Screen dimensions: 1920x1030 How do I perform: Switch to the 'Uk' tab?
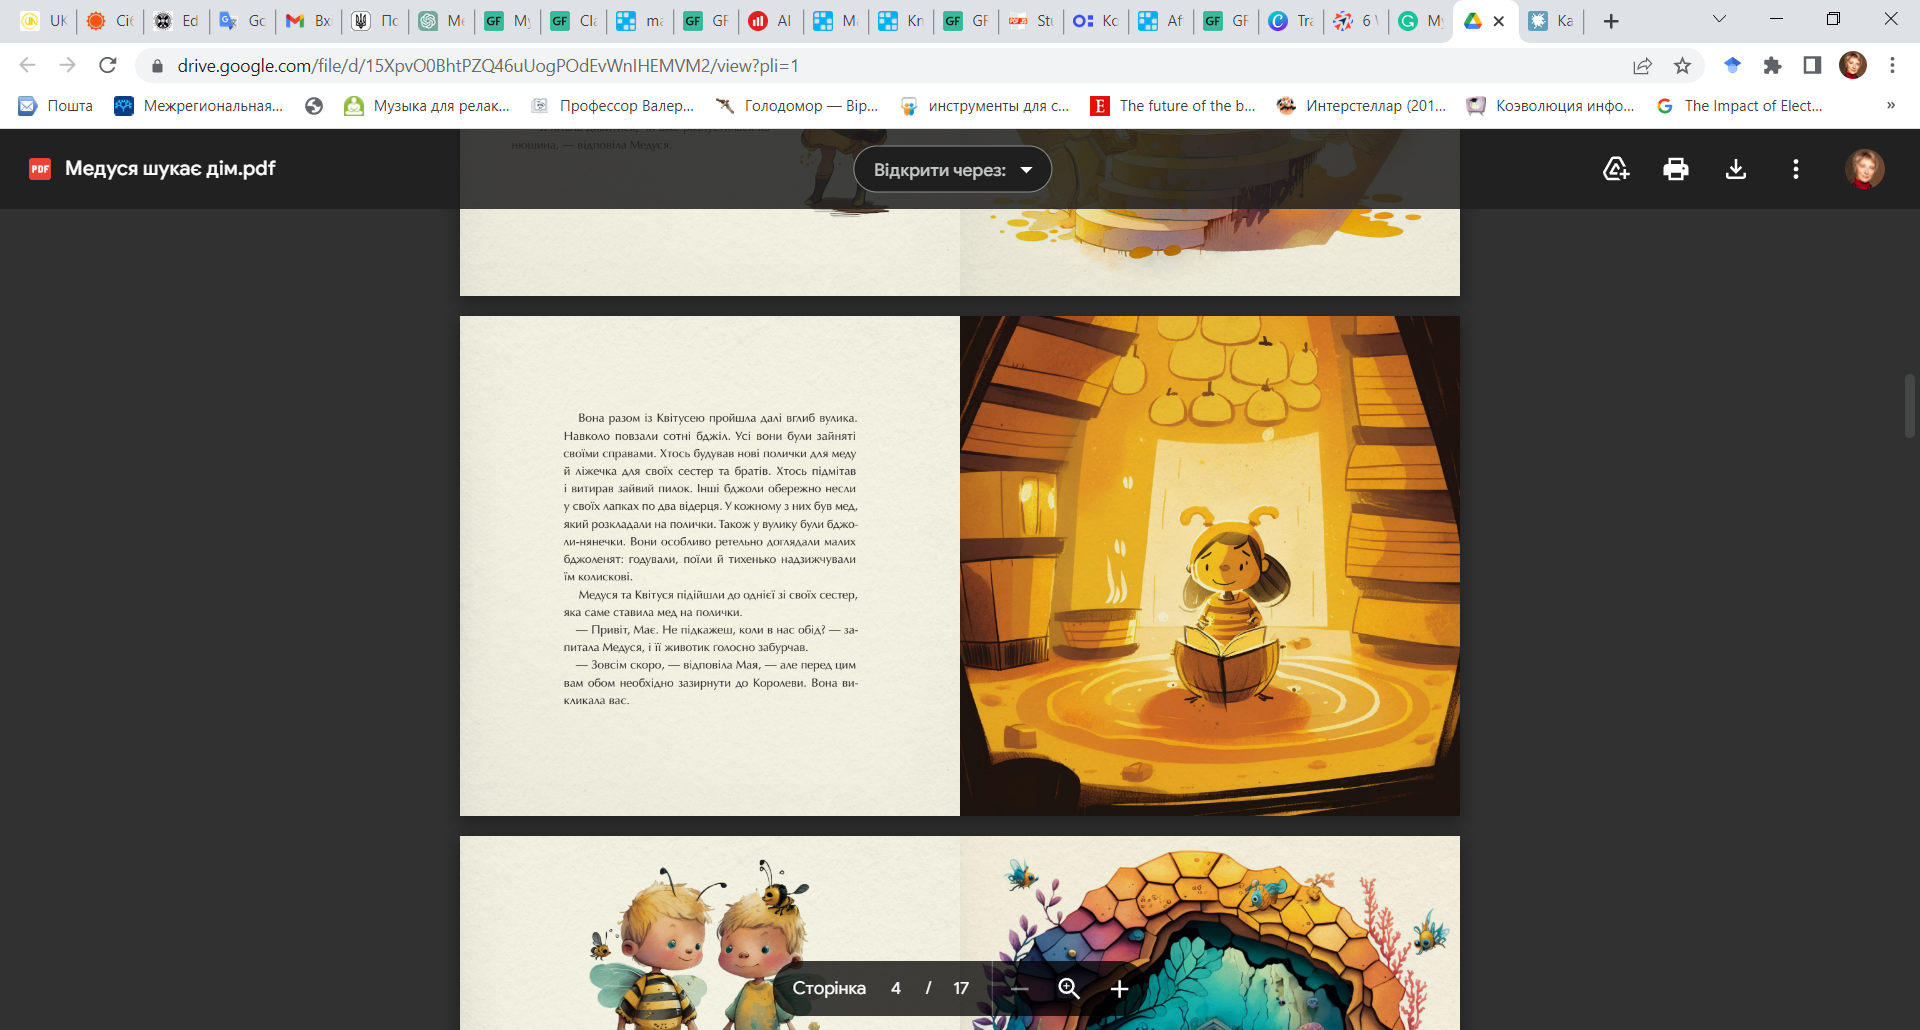point(43,21)
